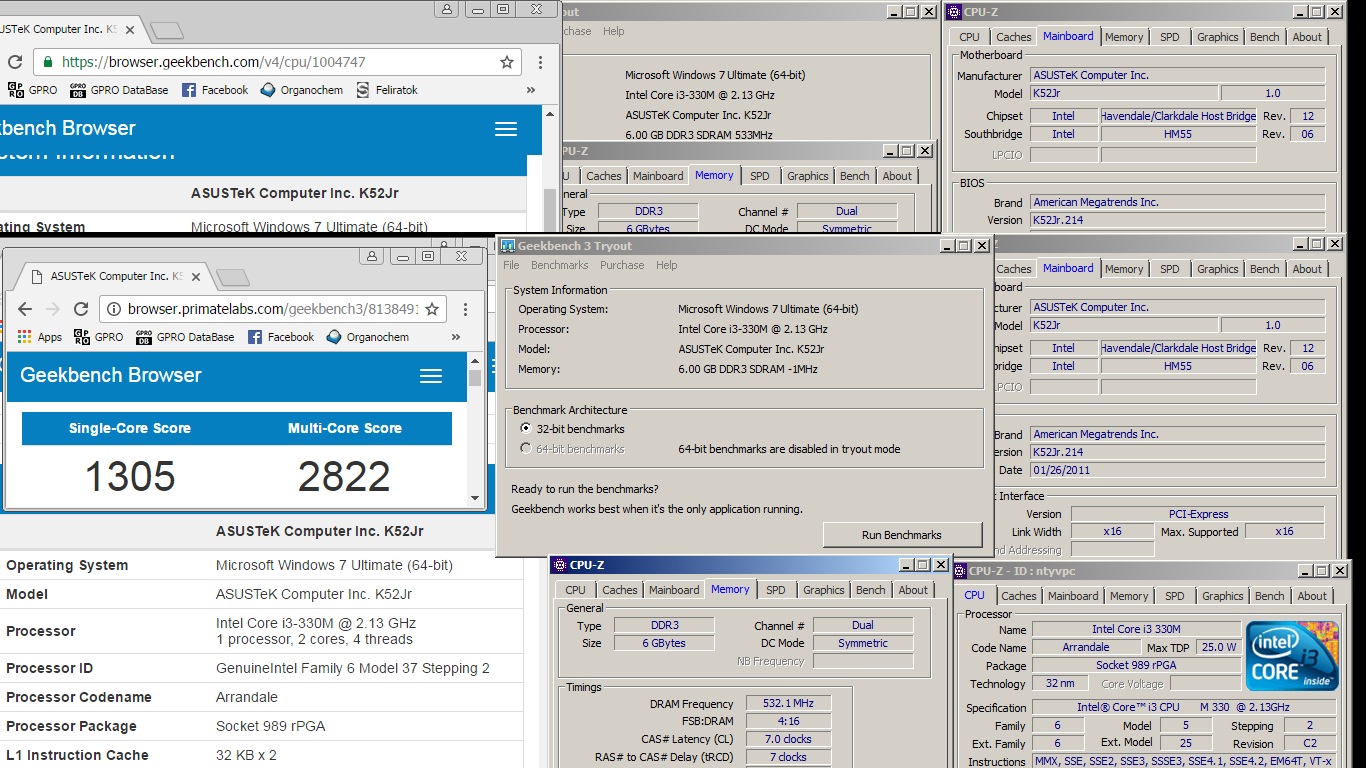Open Help menu in Geekbench 3 Tryout
The width and height of the screenshot is (1366, 768).
point(667,265)
